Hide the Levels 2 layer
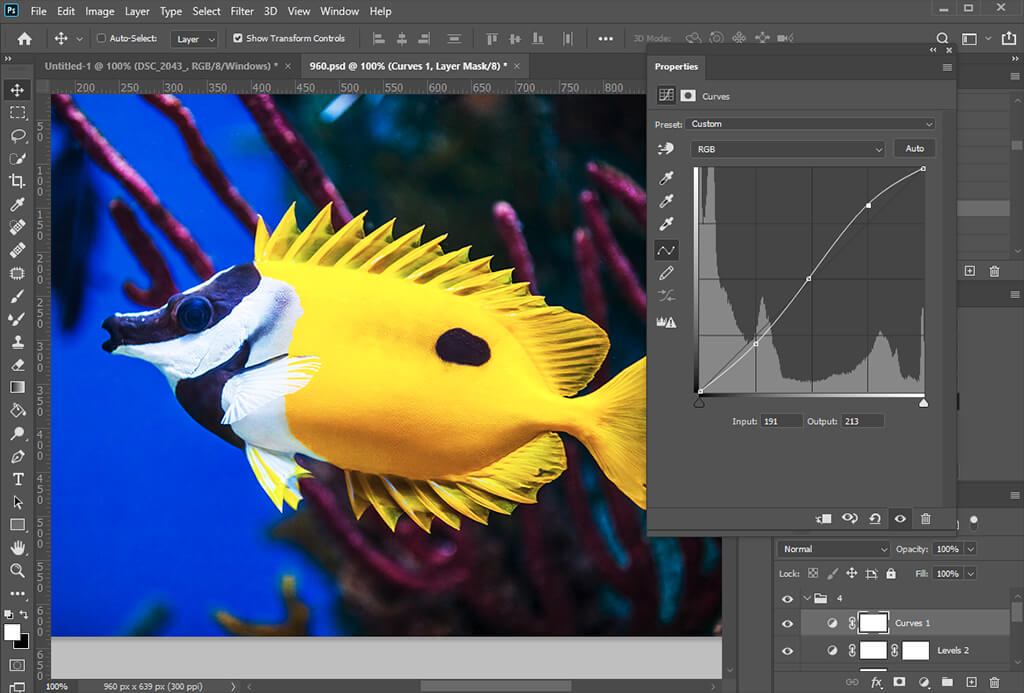1024x693 pixels. tap(788, 651)
